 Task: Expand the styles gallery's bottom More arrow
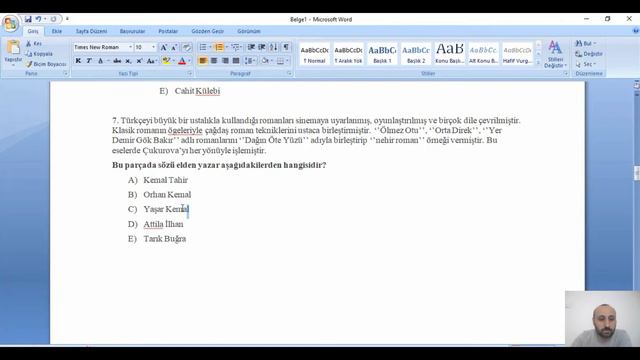click(x=538, y=62)
